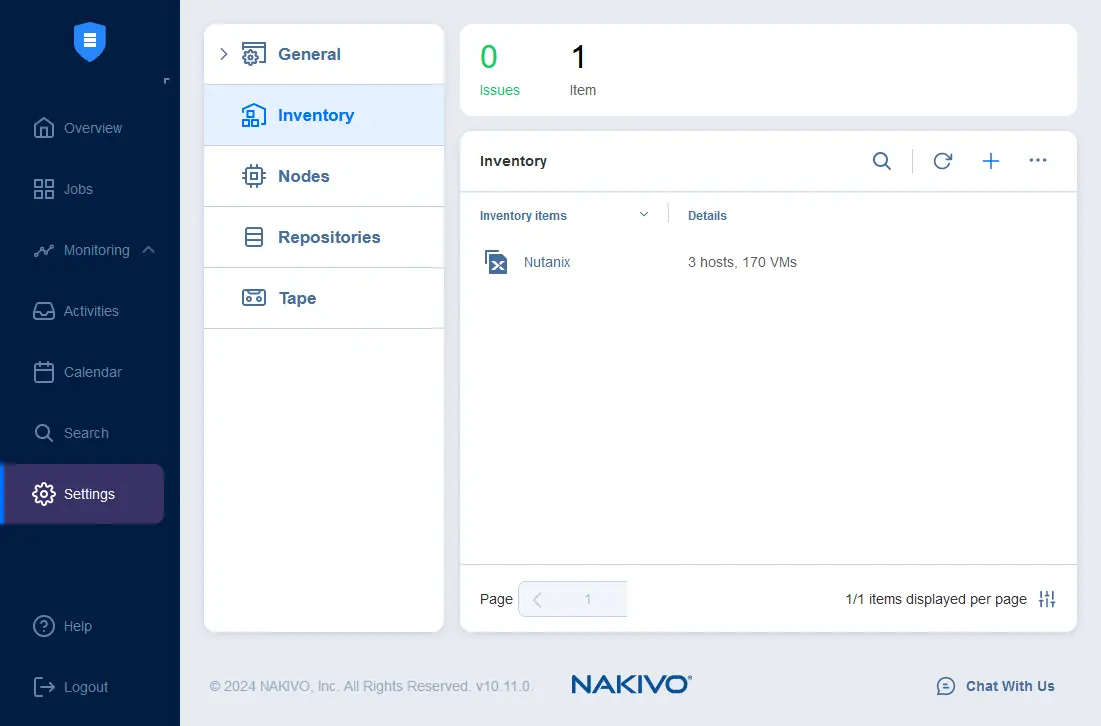Open the Calendar view
1101x726 pixels.
tap(77, 372)
